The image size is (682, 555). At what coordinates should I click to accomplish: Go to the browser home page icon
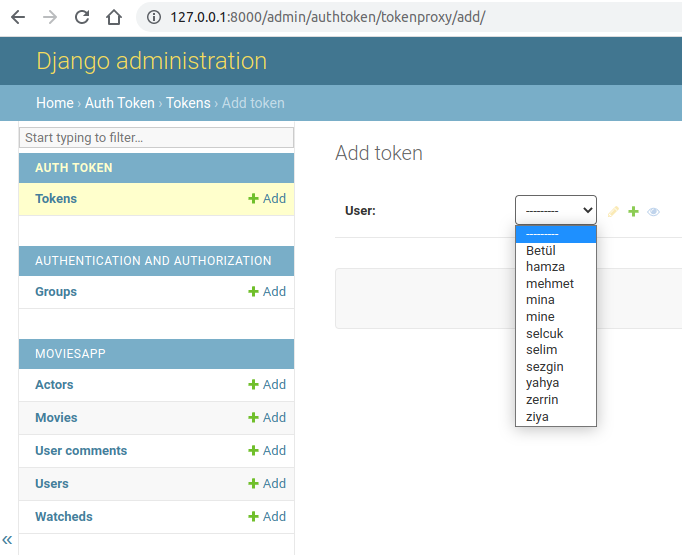pos(114,17)
